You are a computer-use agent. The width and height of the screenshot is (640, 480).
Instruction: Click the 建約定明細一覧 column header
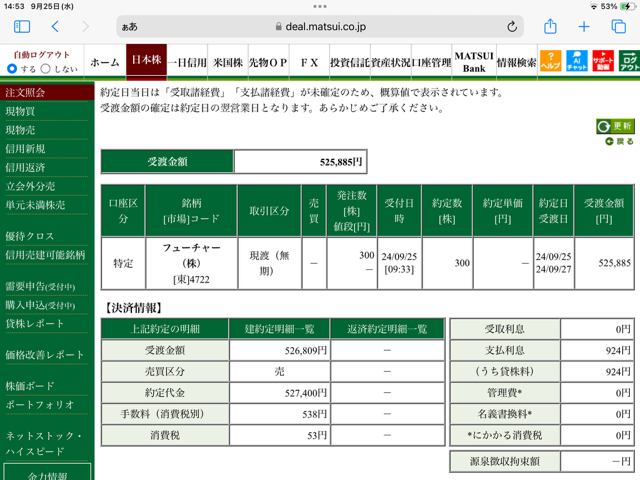click(280, 329)
